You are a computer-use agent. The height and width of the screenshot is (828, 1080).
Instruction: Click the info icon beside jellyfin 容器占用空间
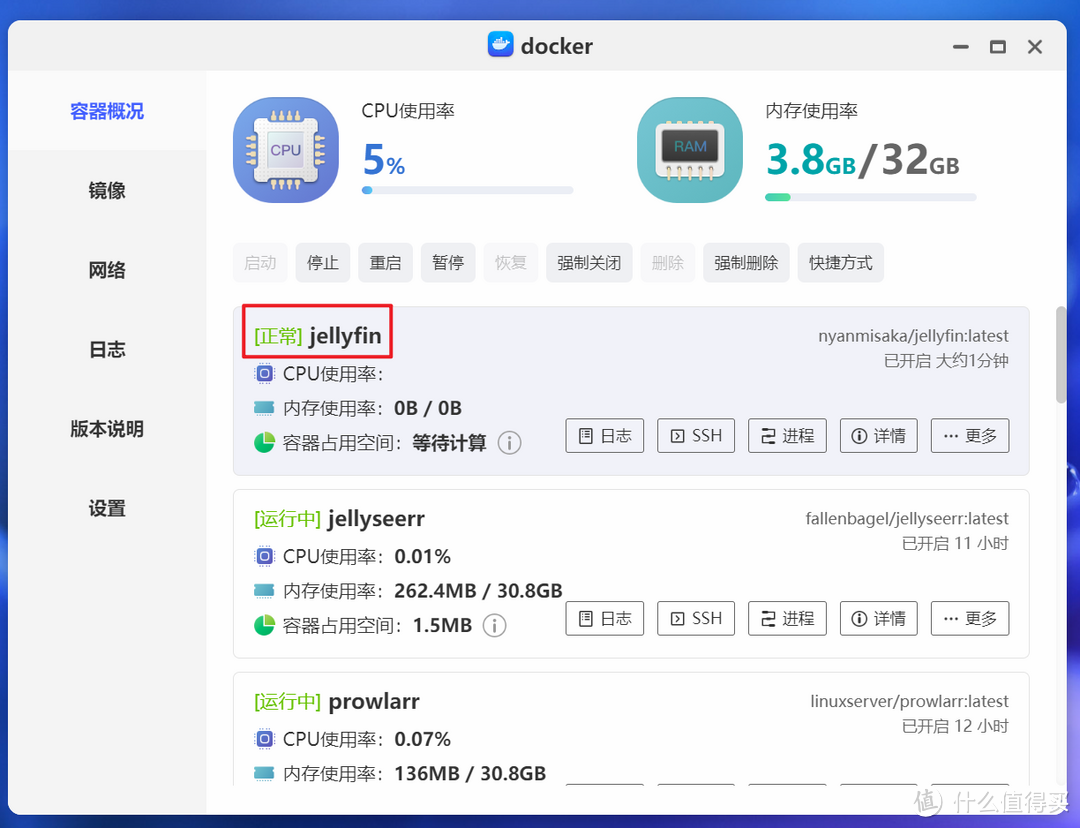510,443
